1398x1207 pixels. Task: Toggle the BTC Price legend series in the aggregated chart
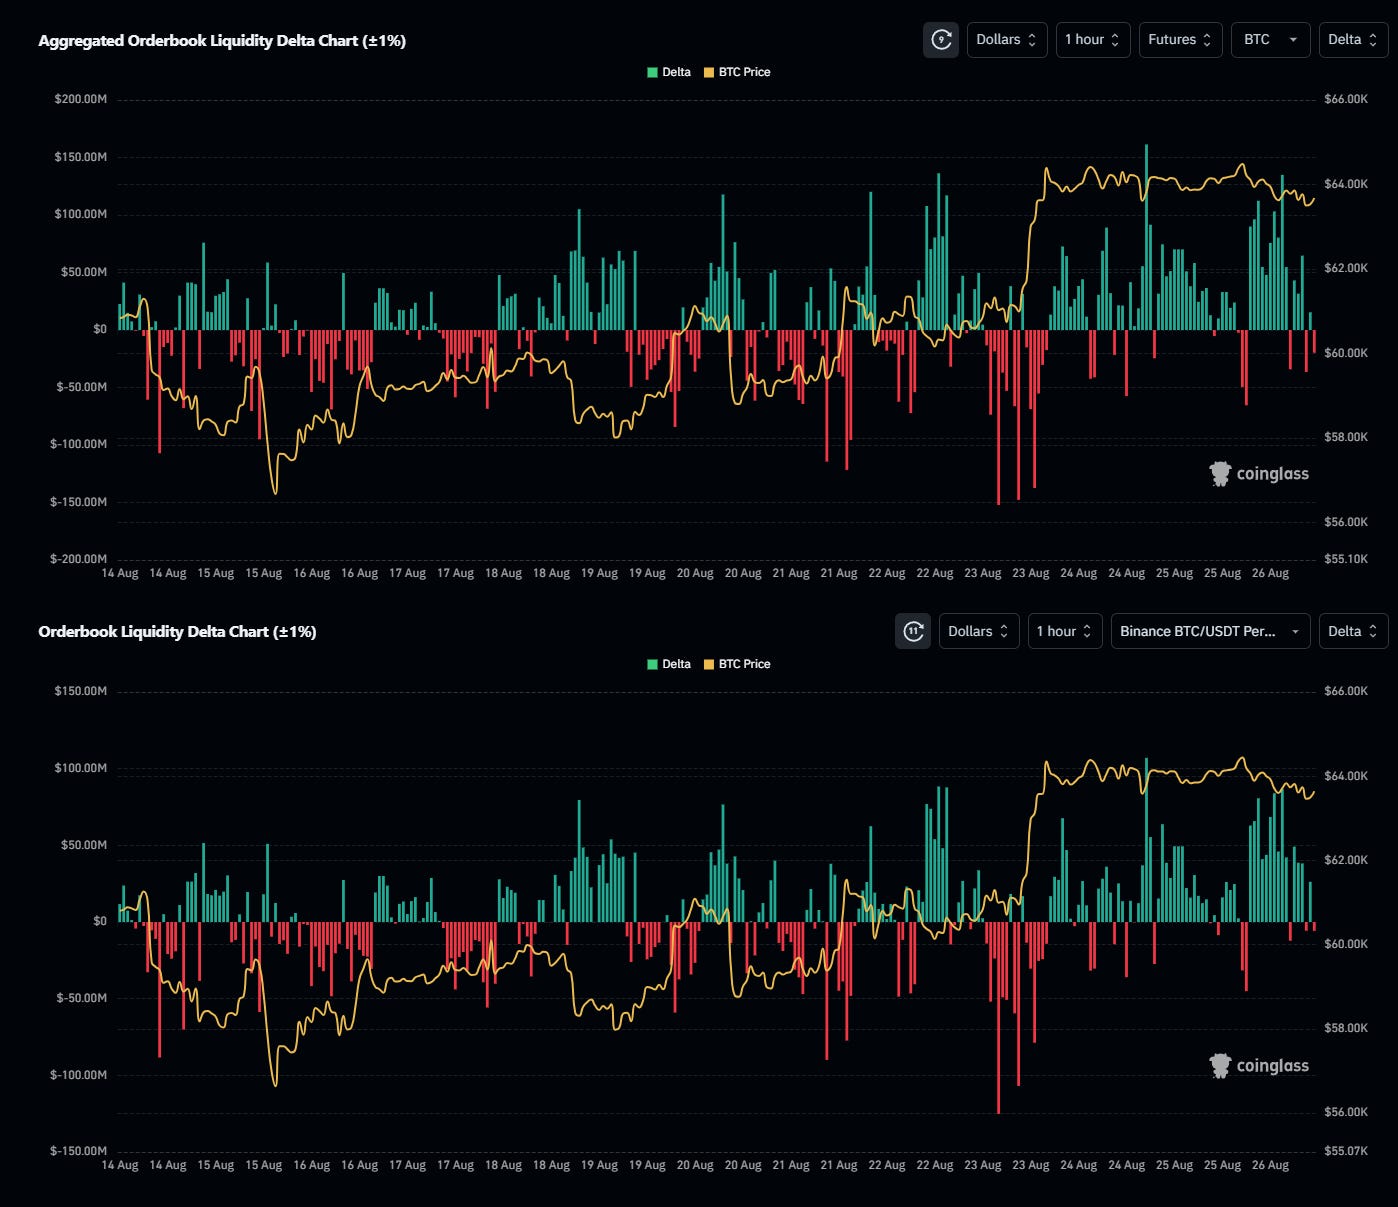point(737,72)
